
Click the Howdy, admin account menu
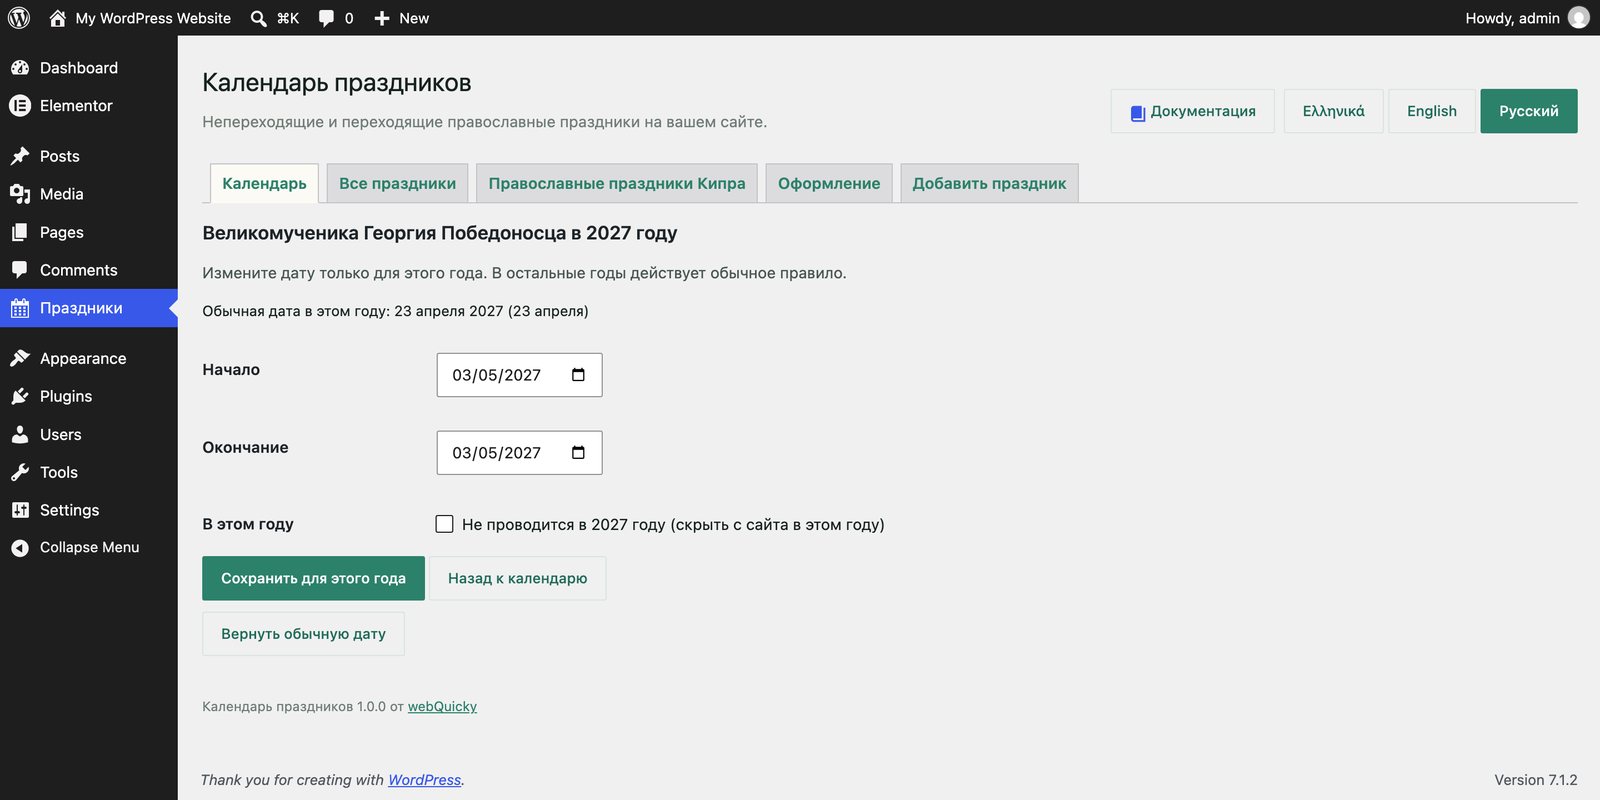[x=1526, y=18]
